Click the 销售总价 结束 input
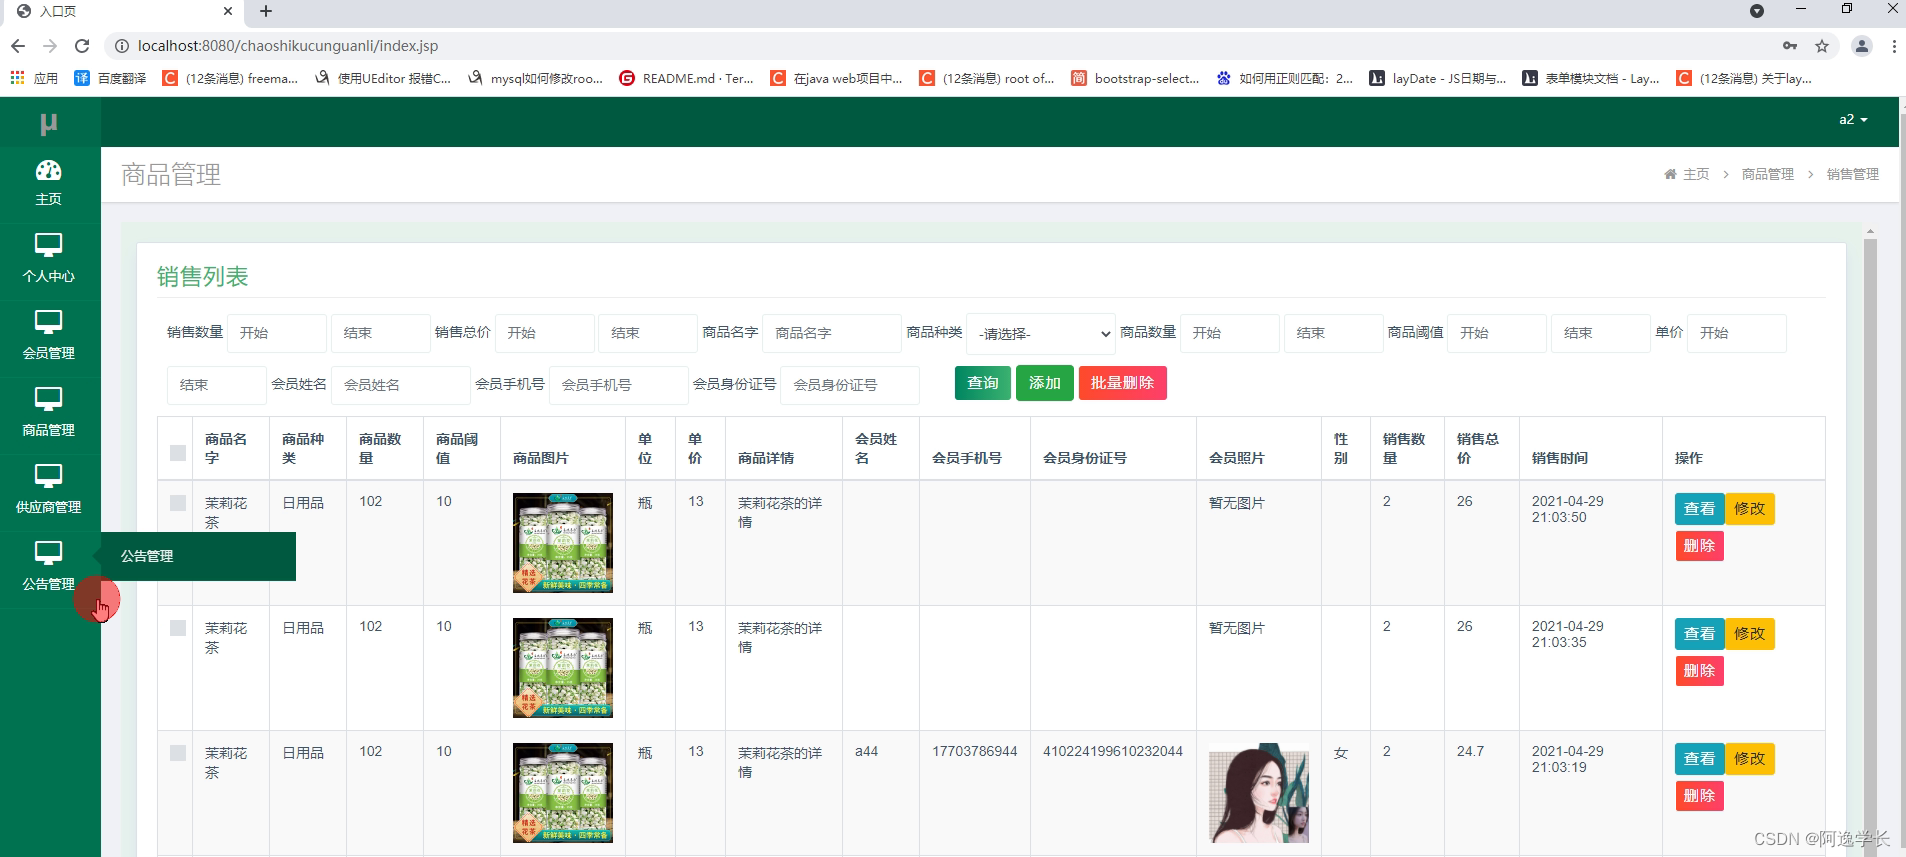 click(647, 333)
